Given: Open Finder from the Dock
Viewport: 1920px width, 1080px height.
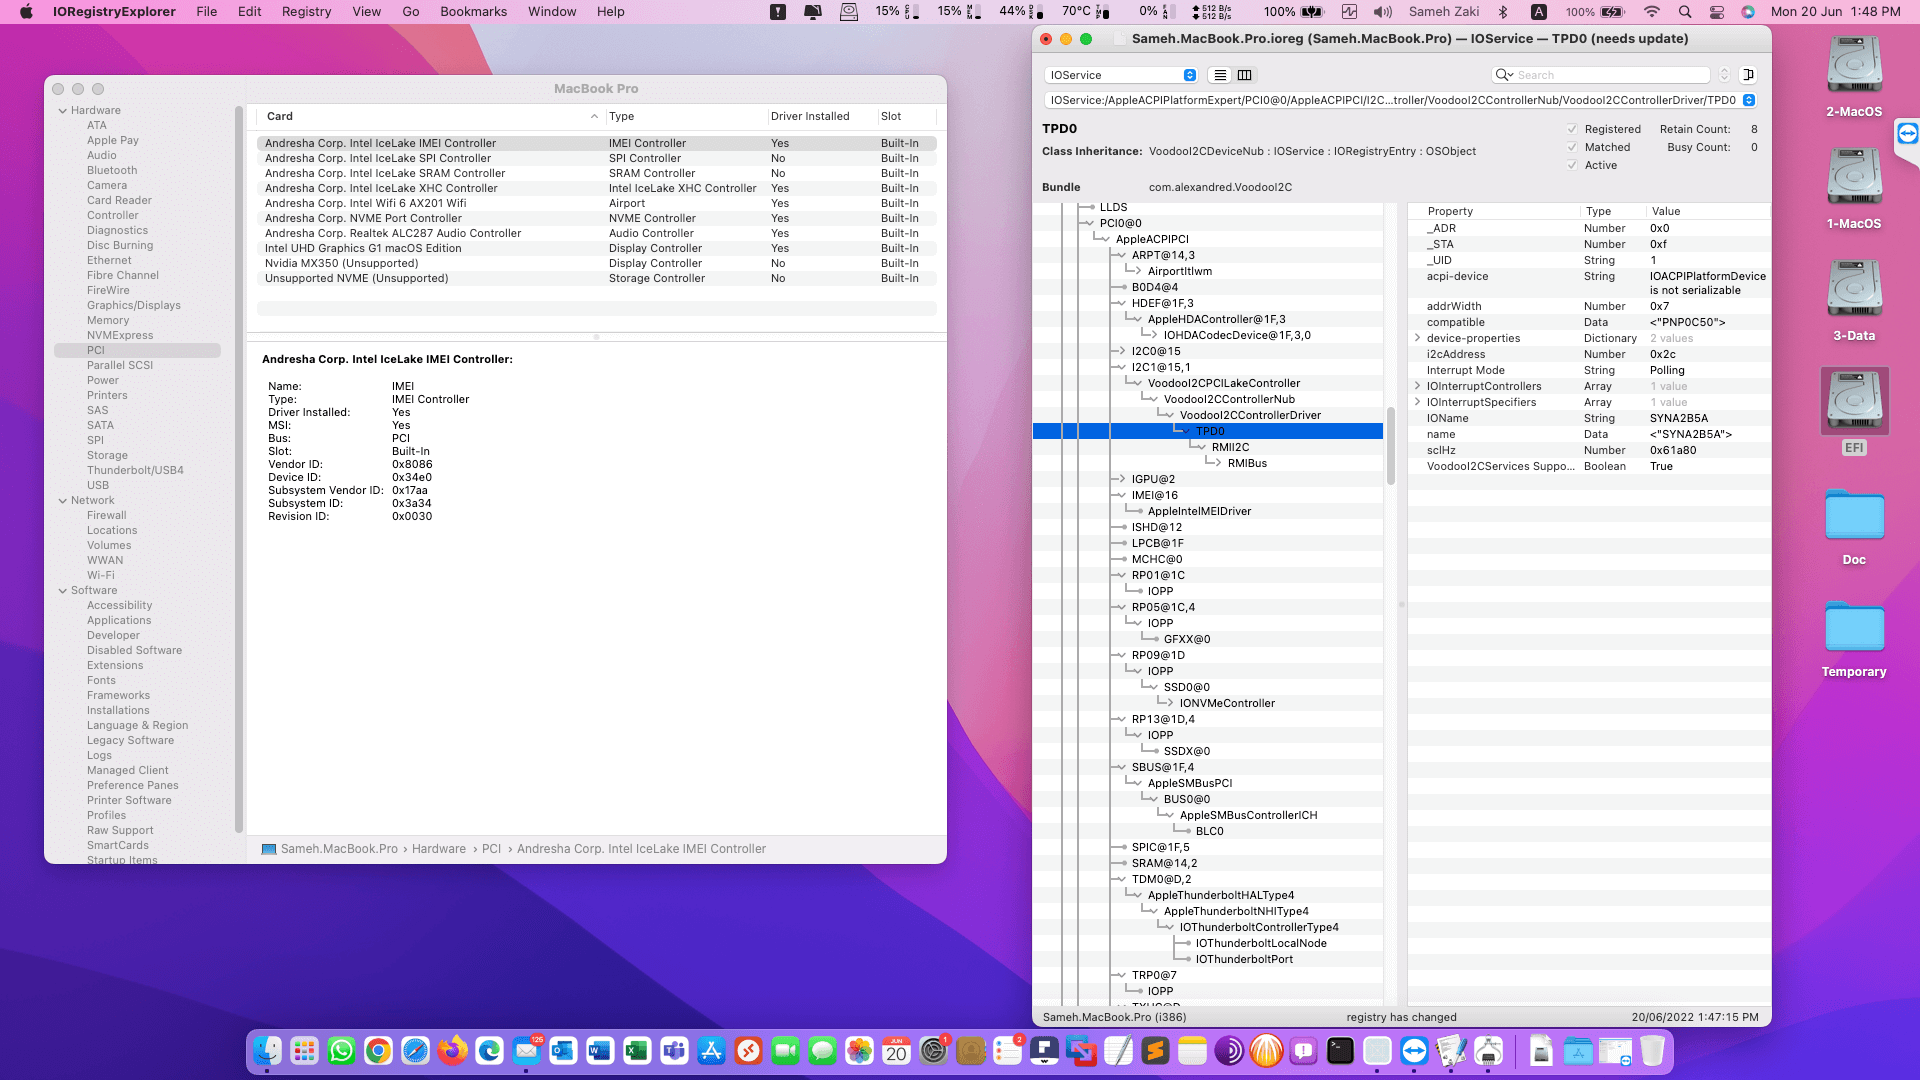Looking at the screenshot, I should tap(267, 1051).
